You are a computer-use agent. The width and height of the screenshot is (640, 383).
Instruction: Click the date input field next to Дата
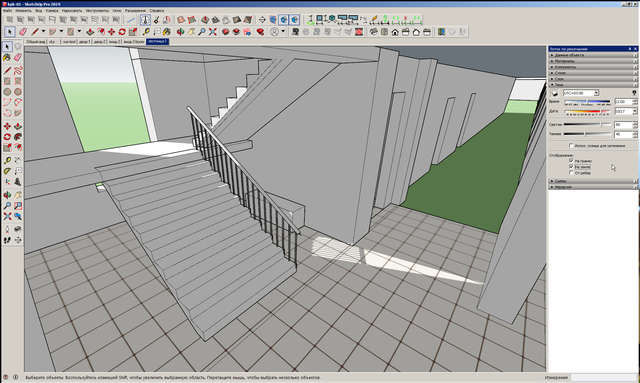pos(623,111)
